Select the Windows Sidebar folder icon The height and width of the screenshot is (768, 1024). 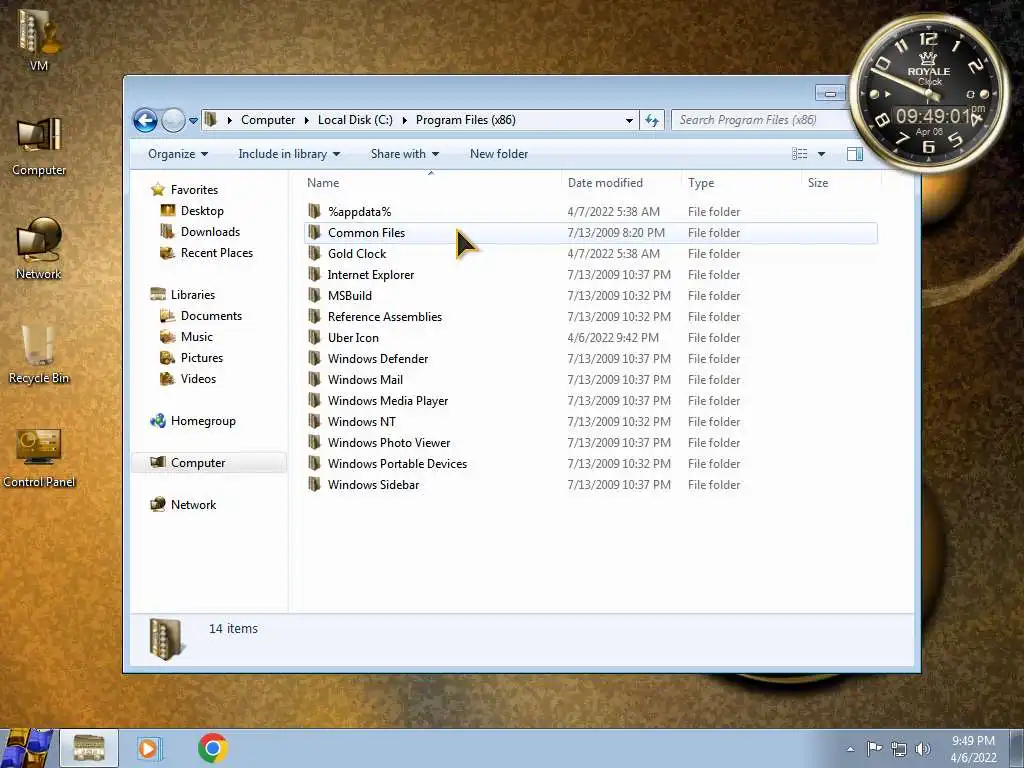314,484
